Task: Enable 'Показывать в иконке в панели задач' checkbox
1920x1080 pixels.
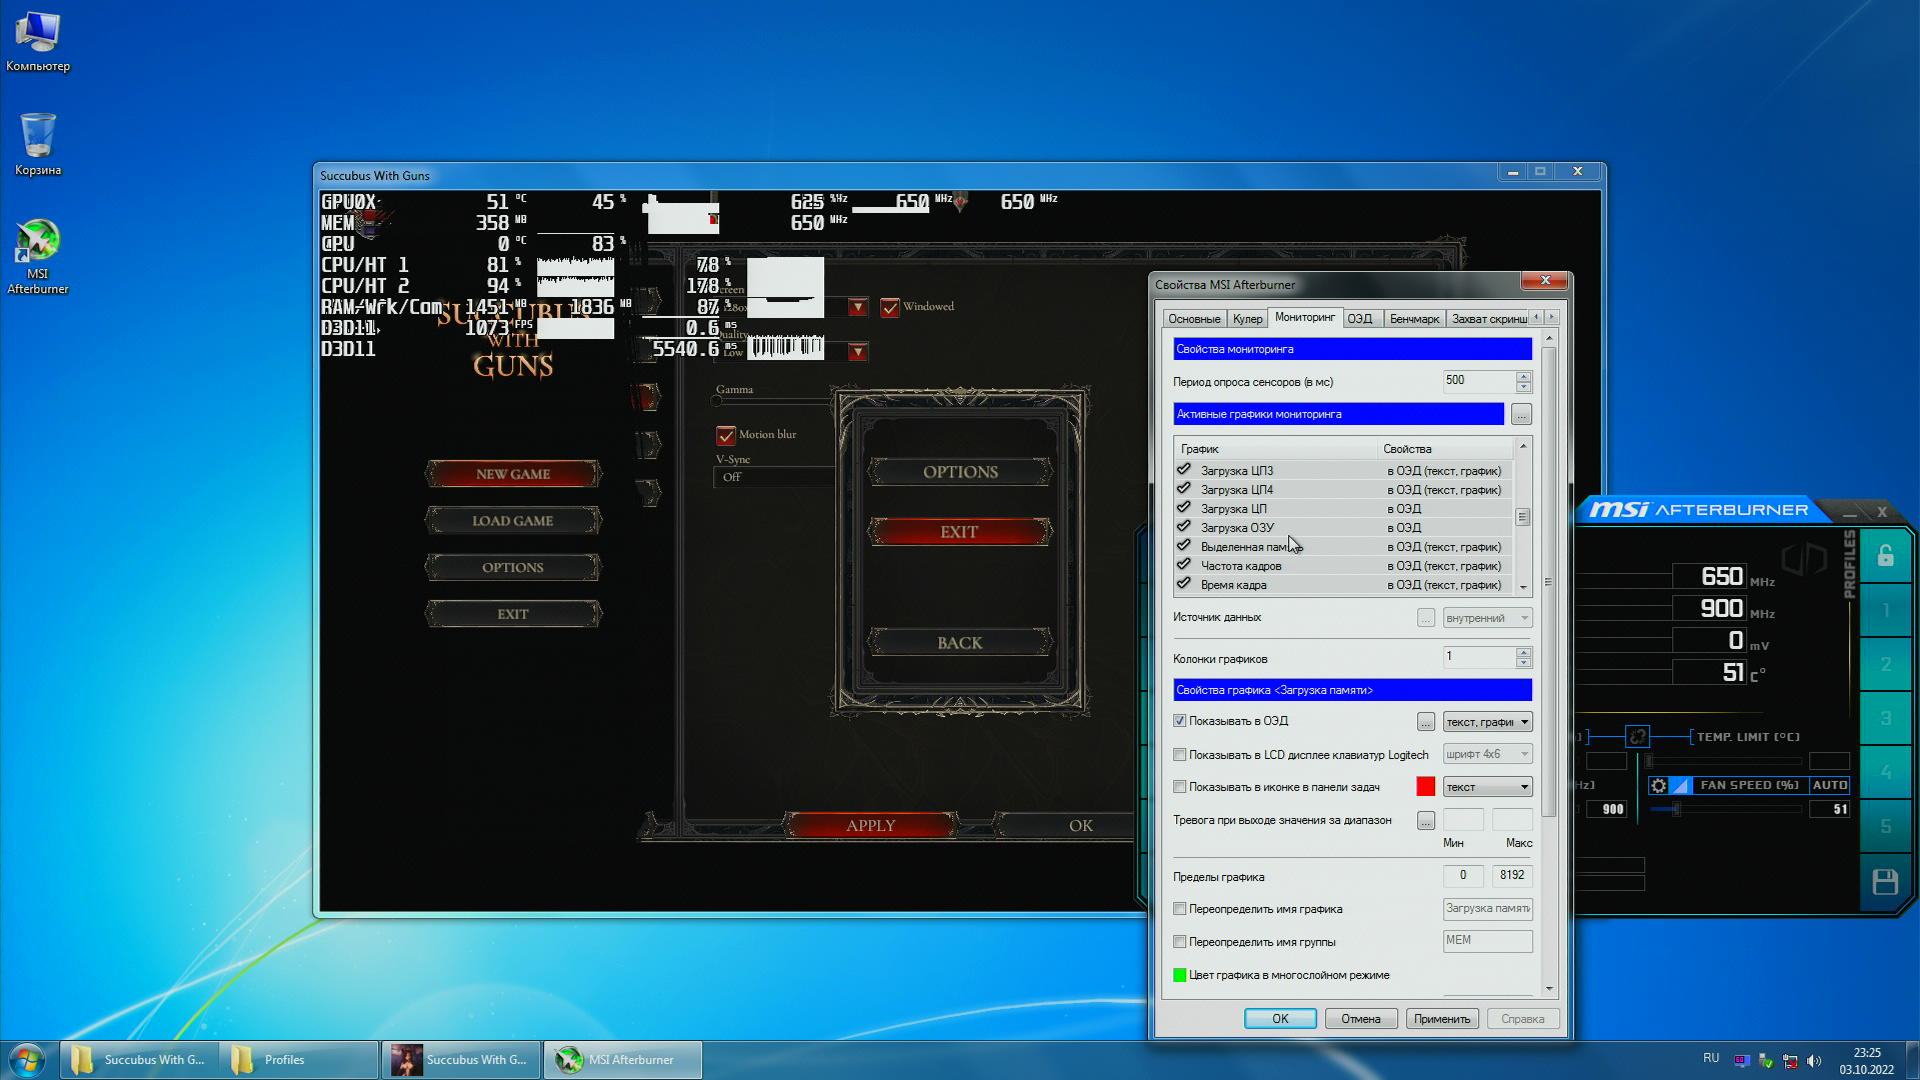Action: [x=1180, y=787]
